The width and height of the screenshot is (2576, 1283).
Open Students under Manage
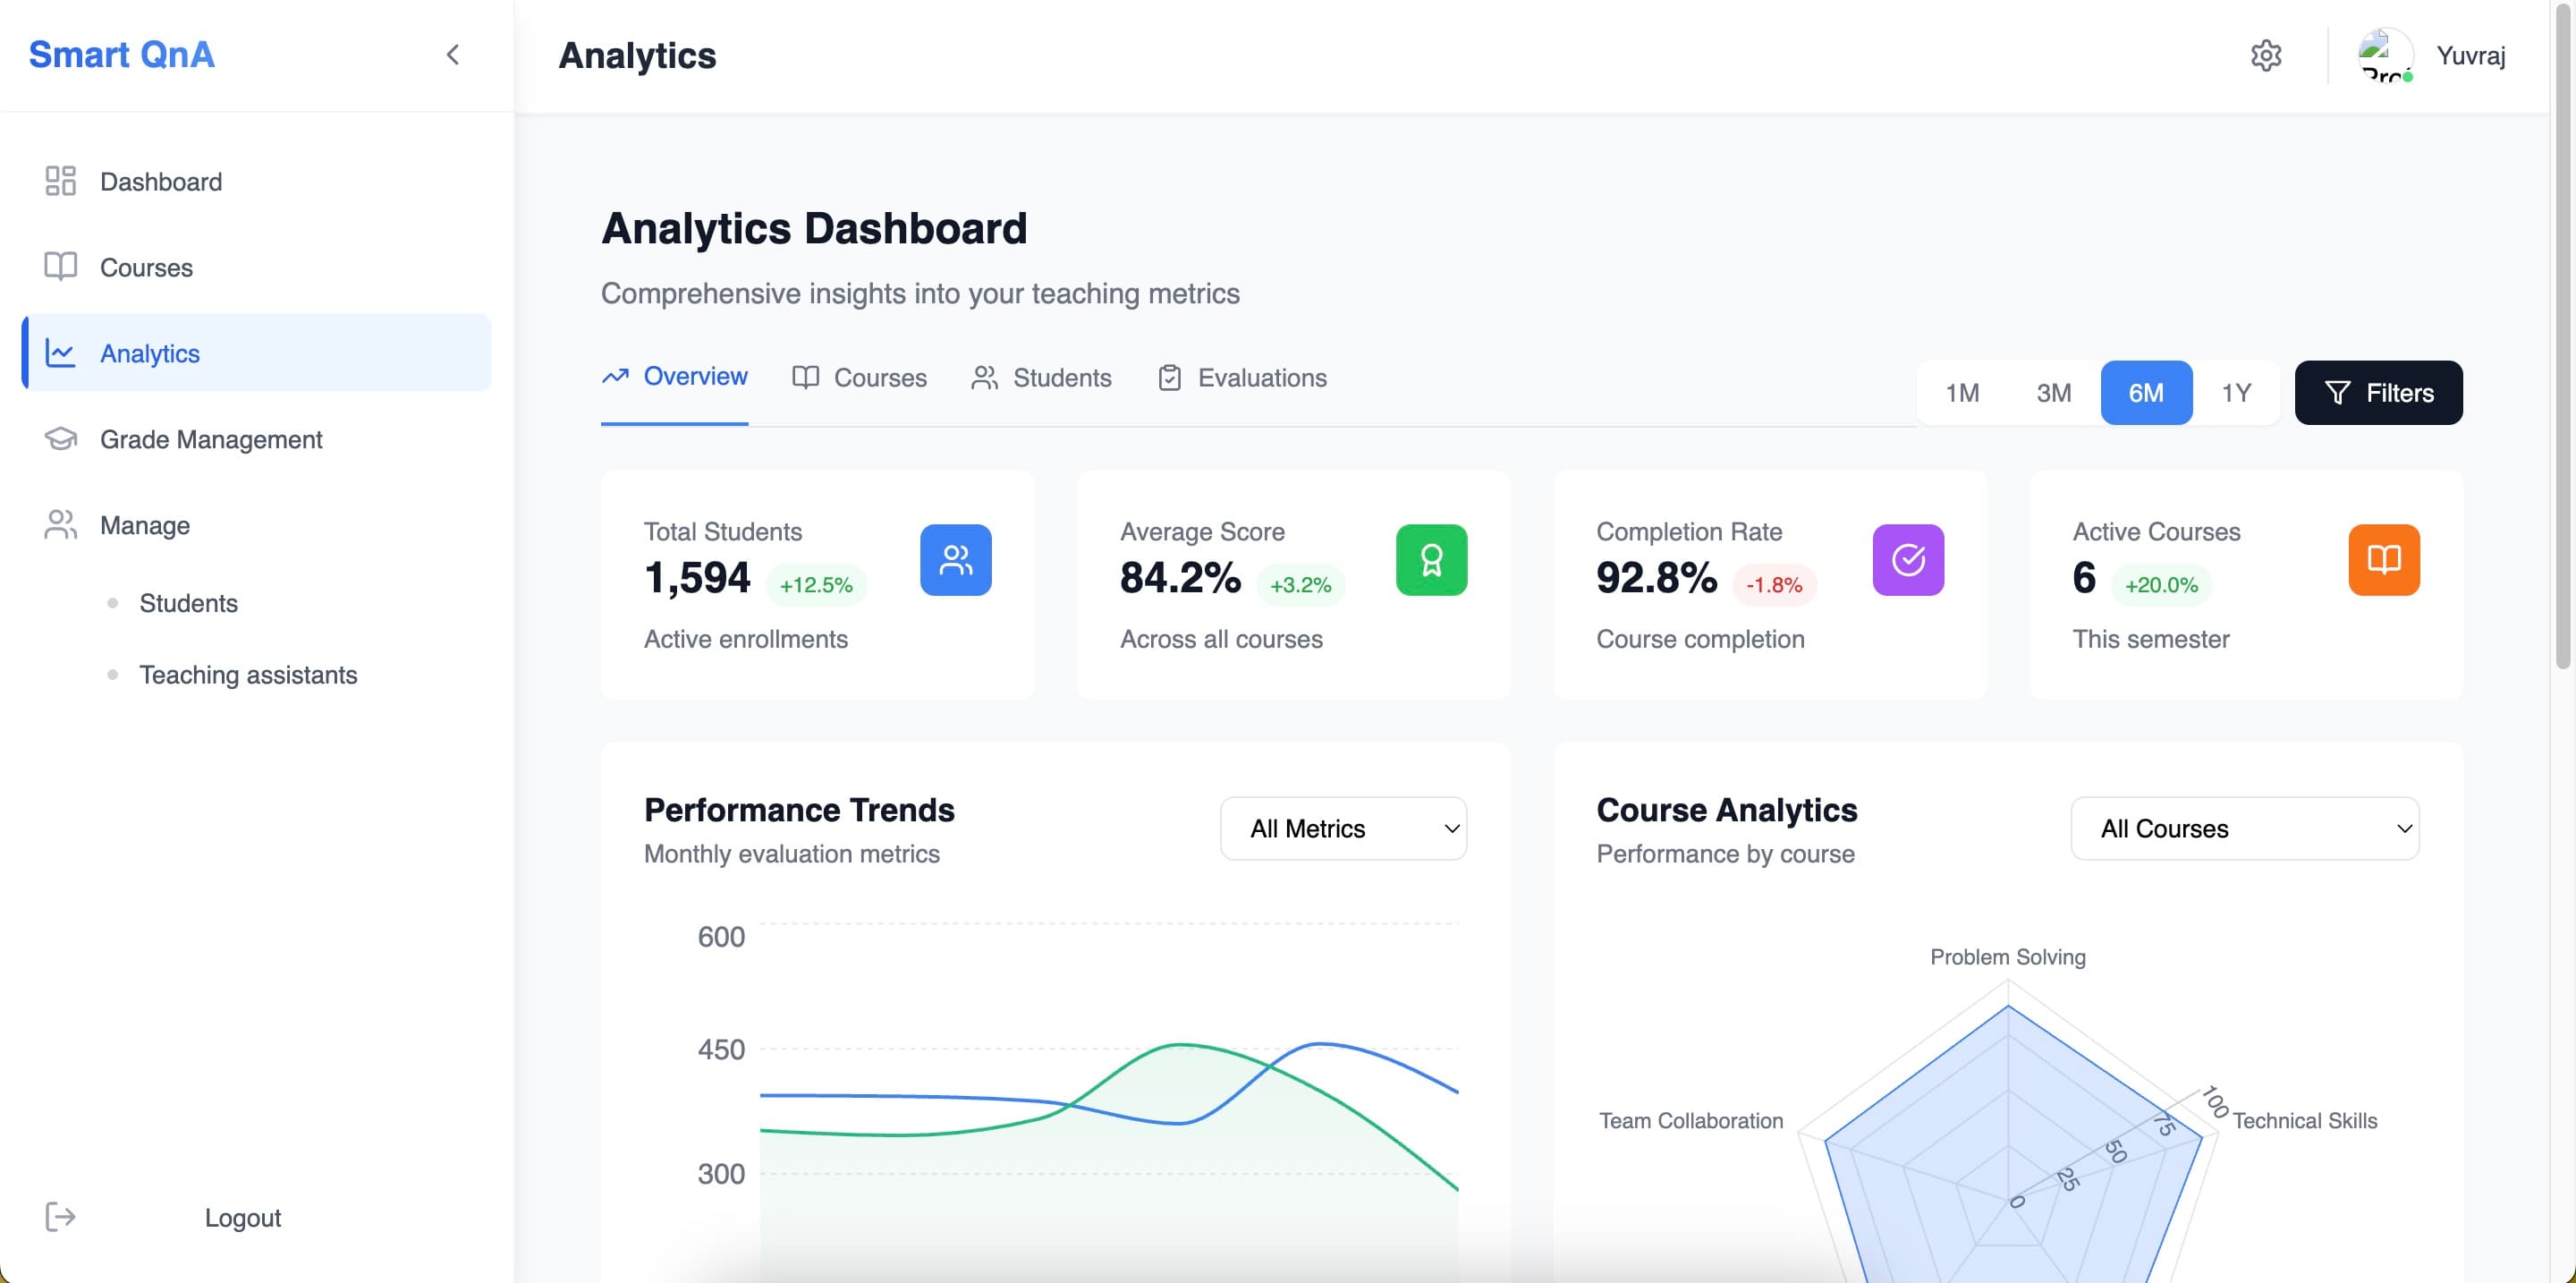pos(189,603)
